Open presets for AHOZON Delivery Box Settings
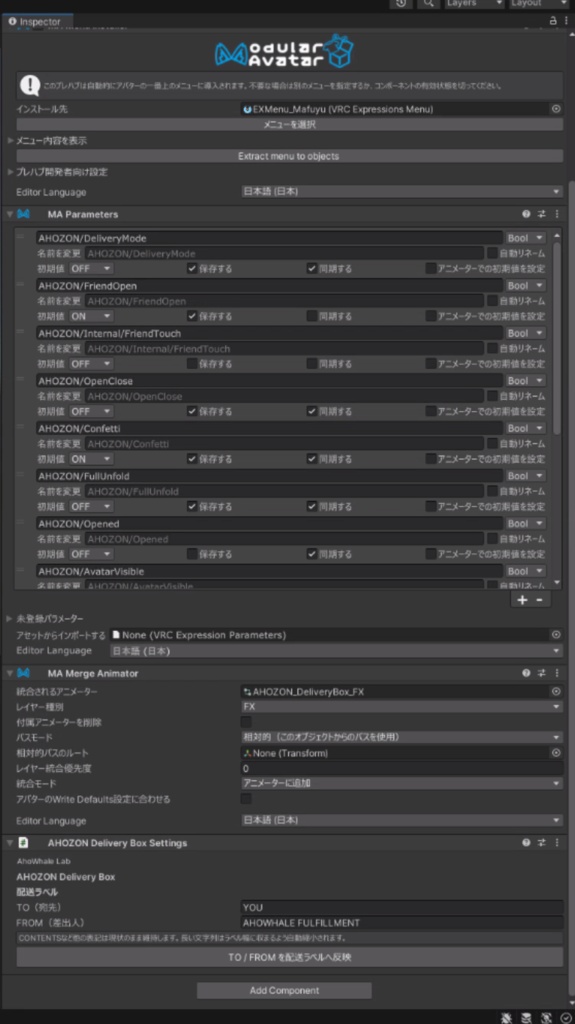Image resolution: width=575 pixels, height=1024 pixels. pyautogui.click(x=542, y=843)
